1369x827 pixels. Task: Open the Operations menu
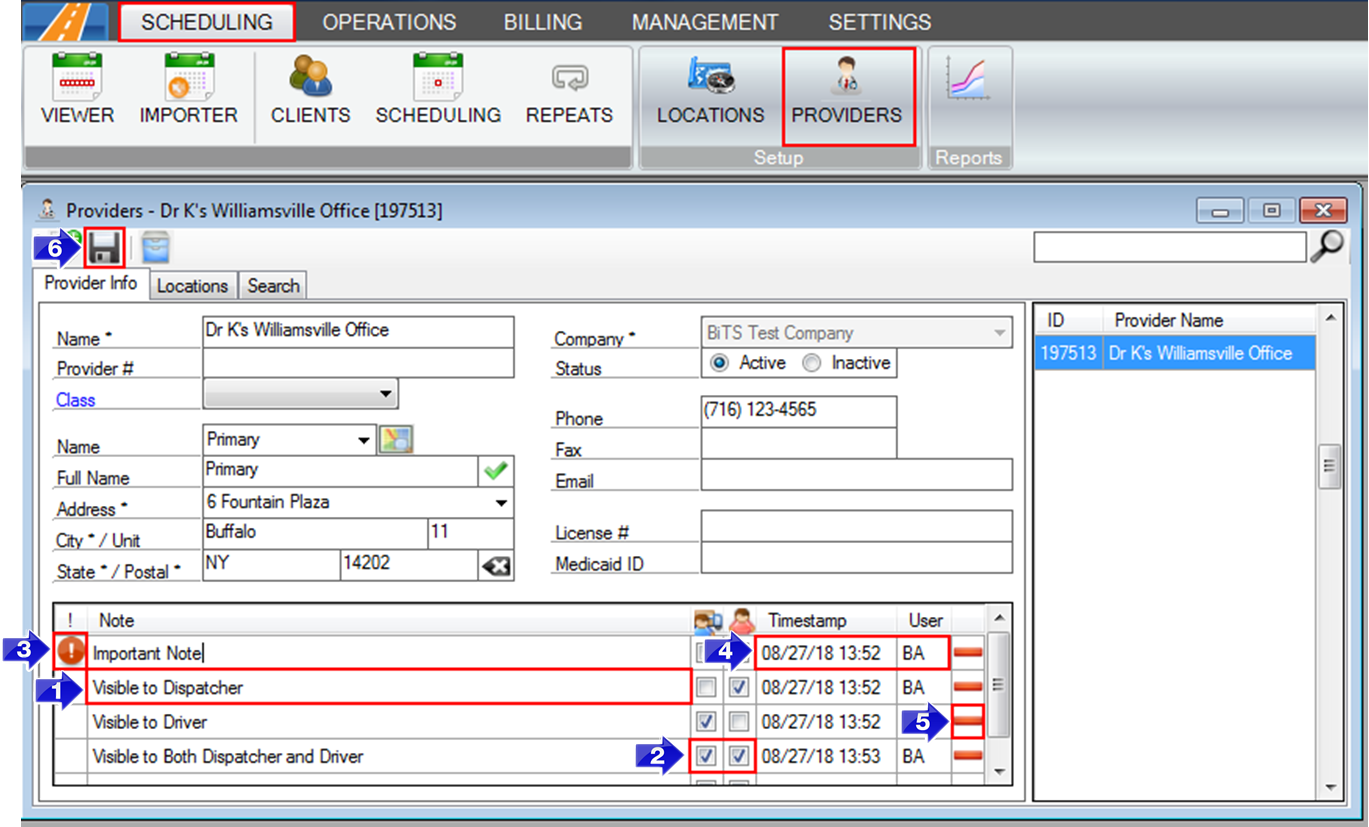click(x=389, y=21)
